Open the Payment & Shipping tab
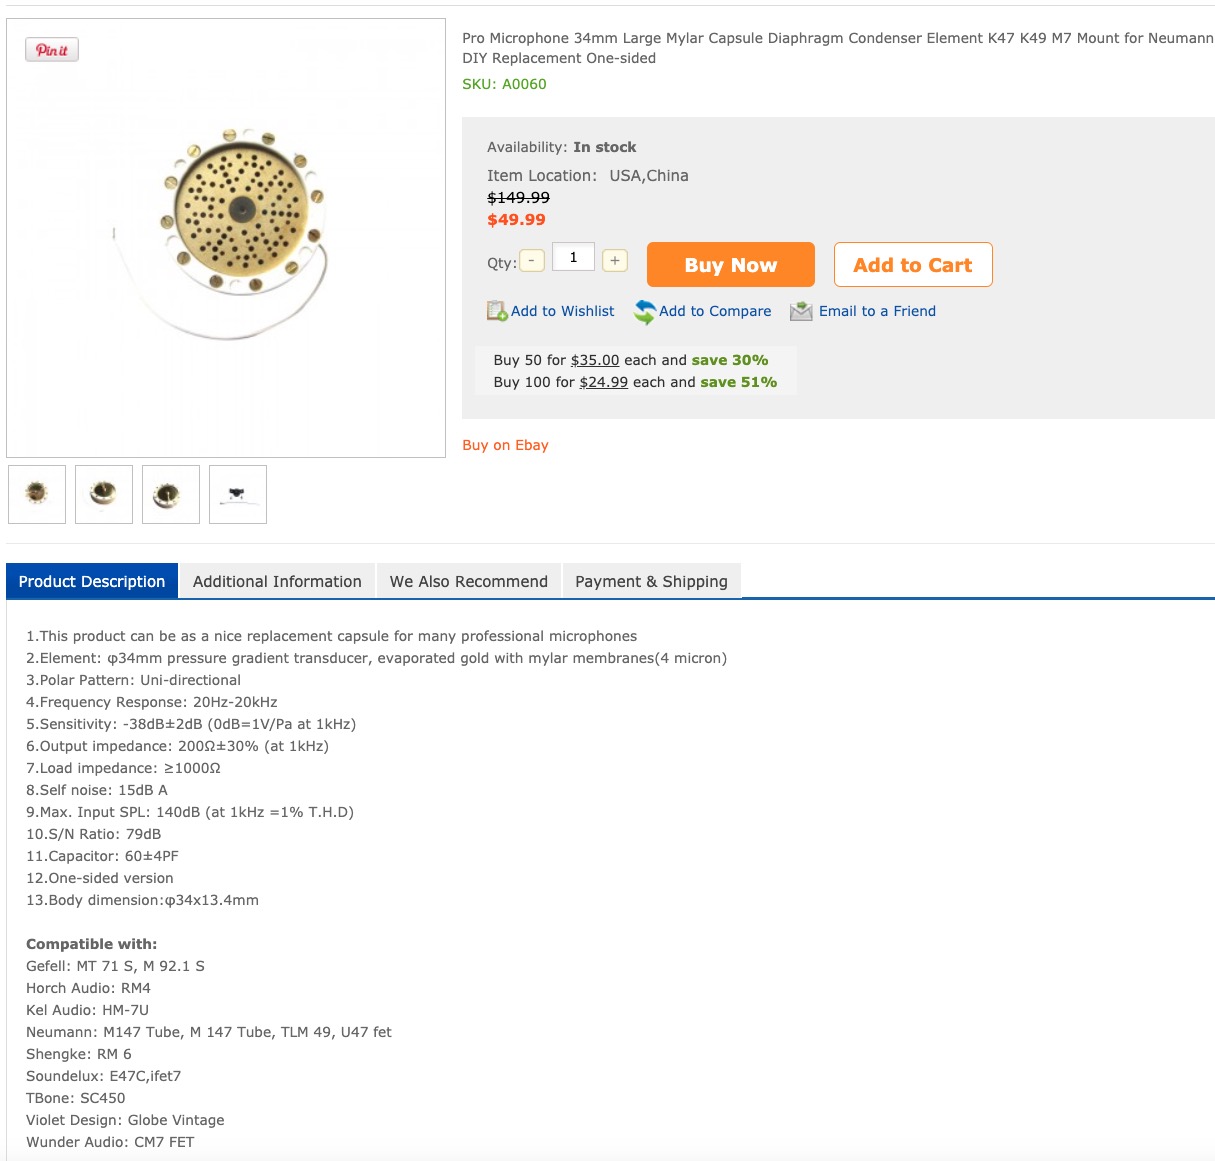1215x1161 pixels. [651, 581]
